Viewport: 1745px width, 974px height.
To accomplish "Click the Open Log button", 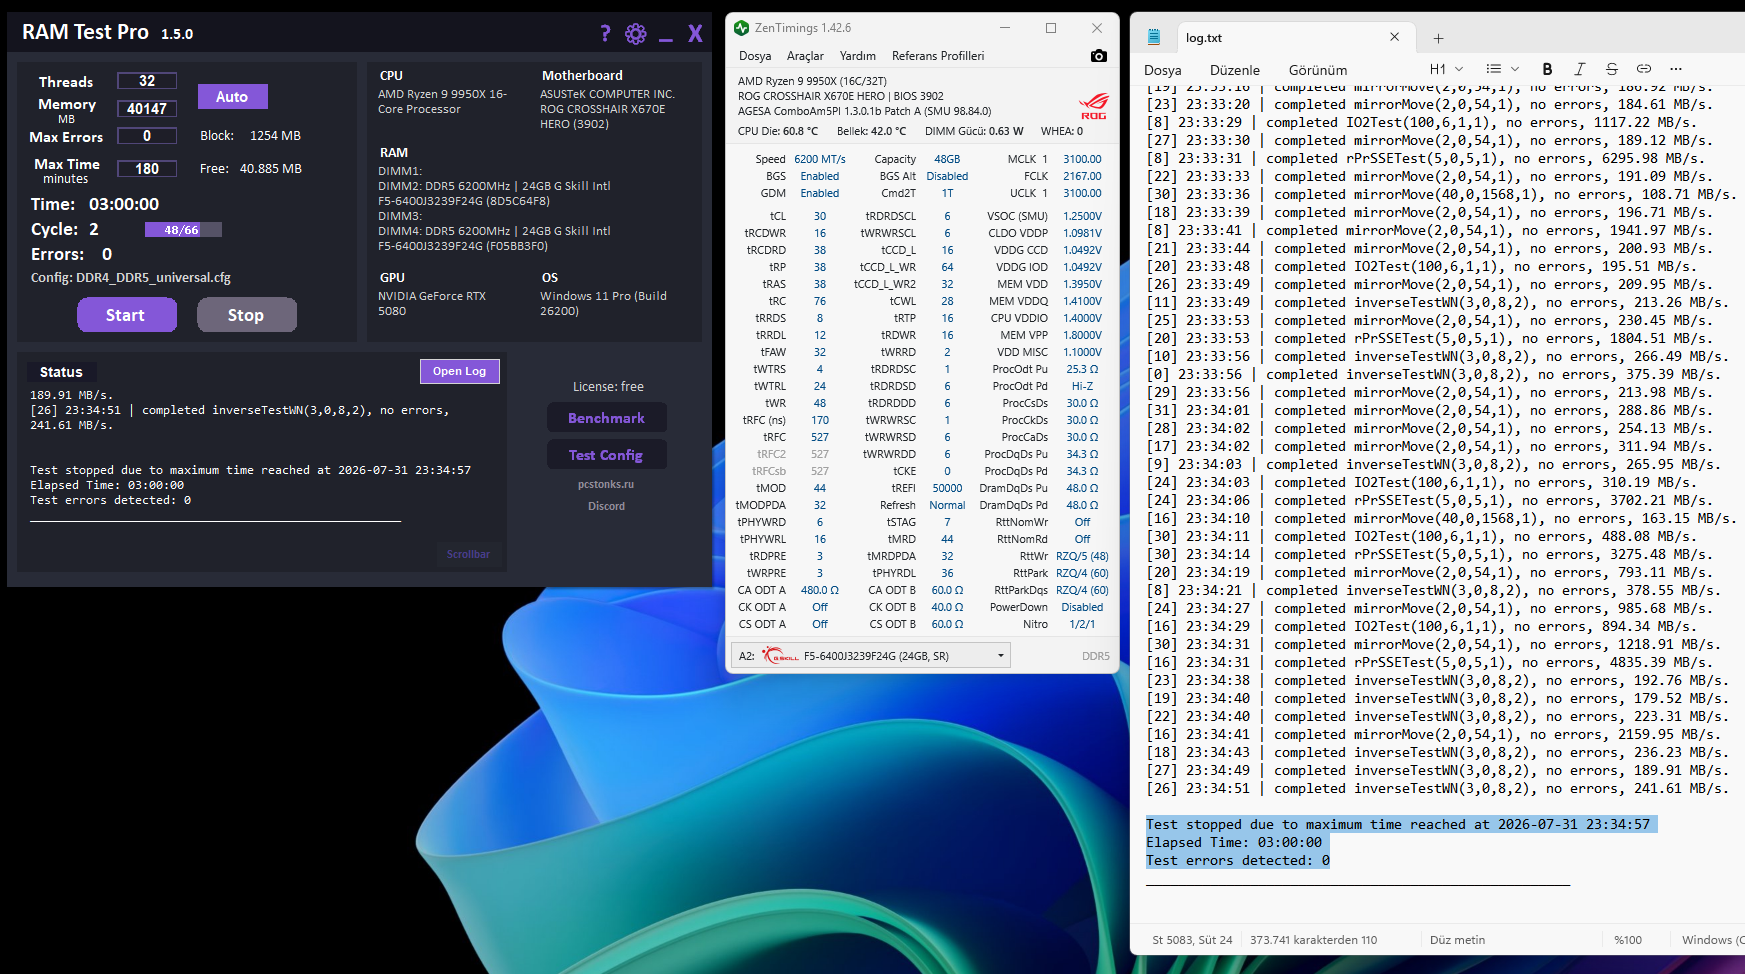I will [x=460, y=371].
